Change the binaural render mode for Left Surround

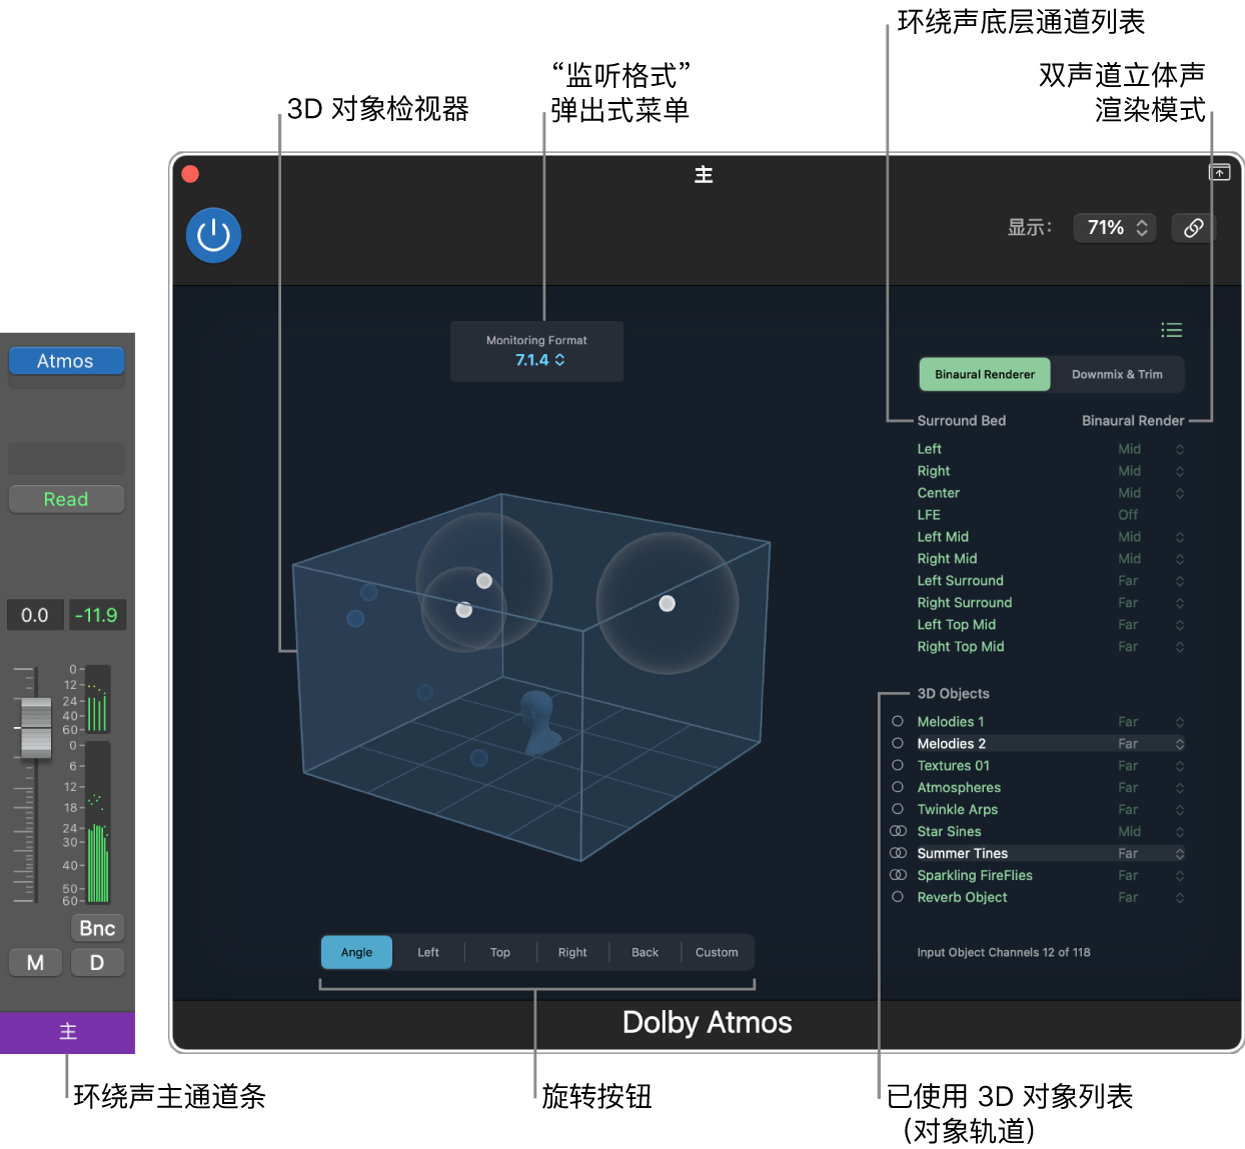1151,581
